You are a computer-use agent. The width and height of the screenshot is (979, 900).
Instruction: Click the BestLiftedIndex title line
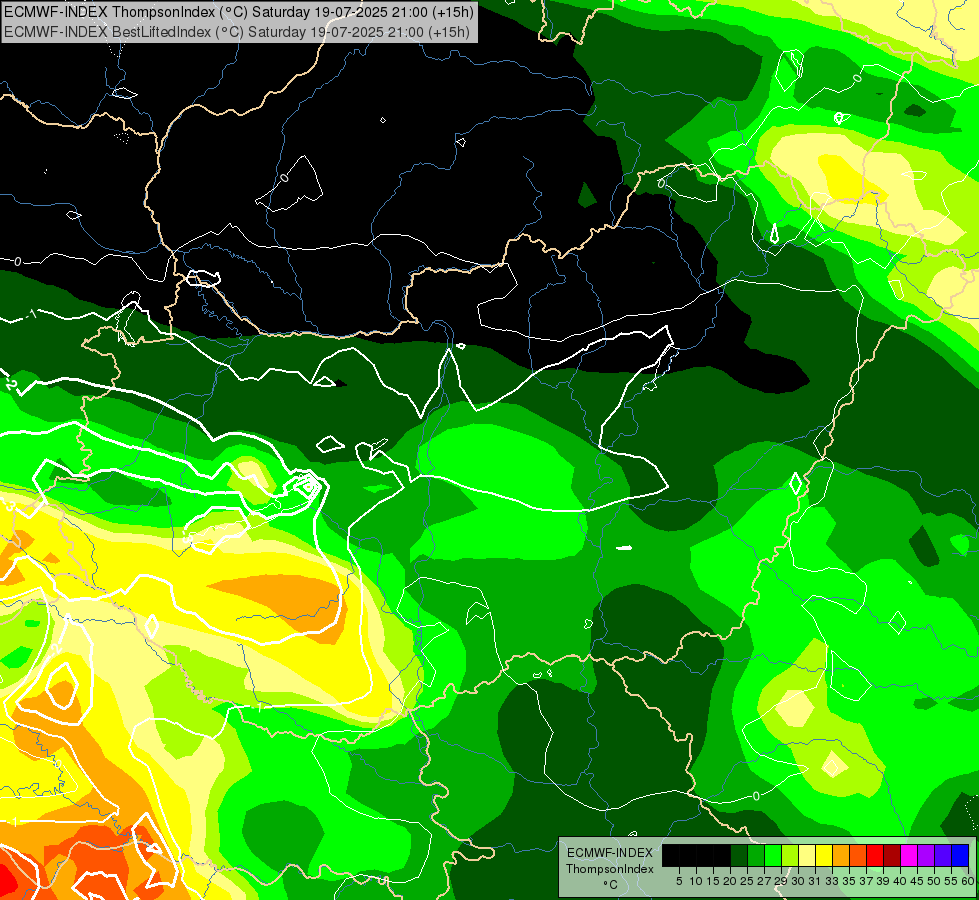[x=237, y=31]
